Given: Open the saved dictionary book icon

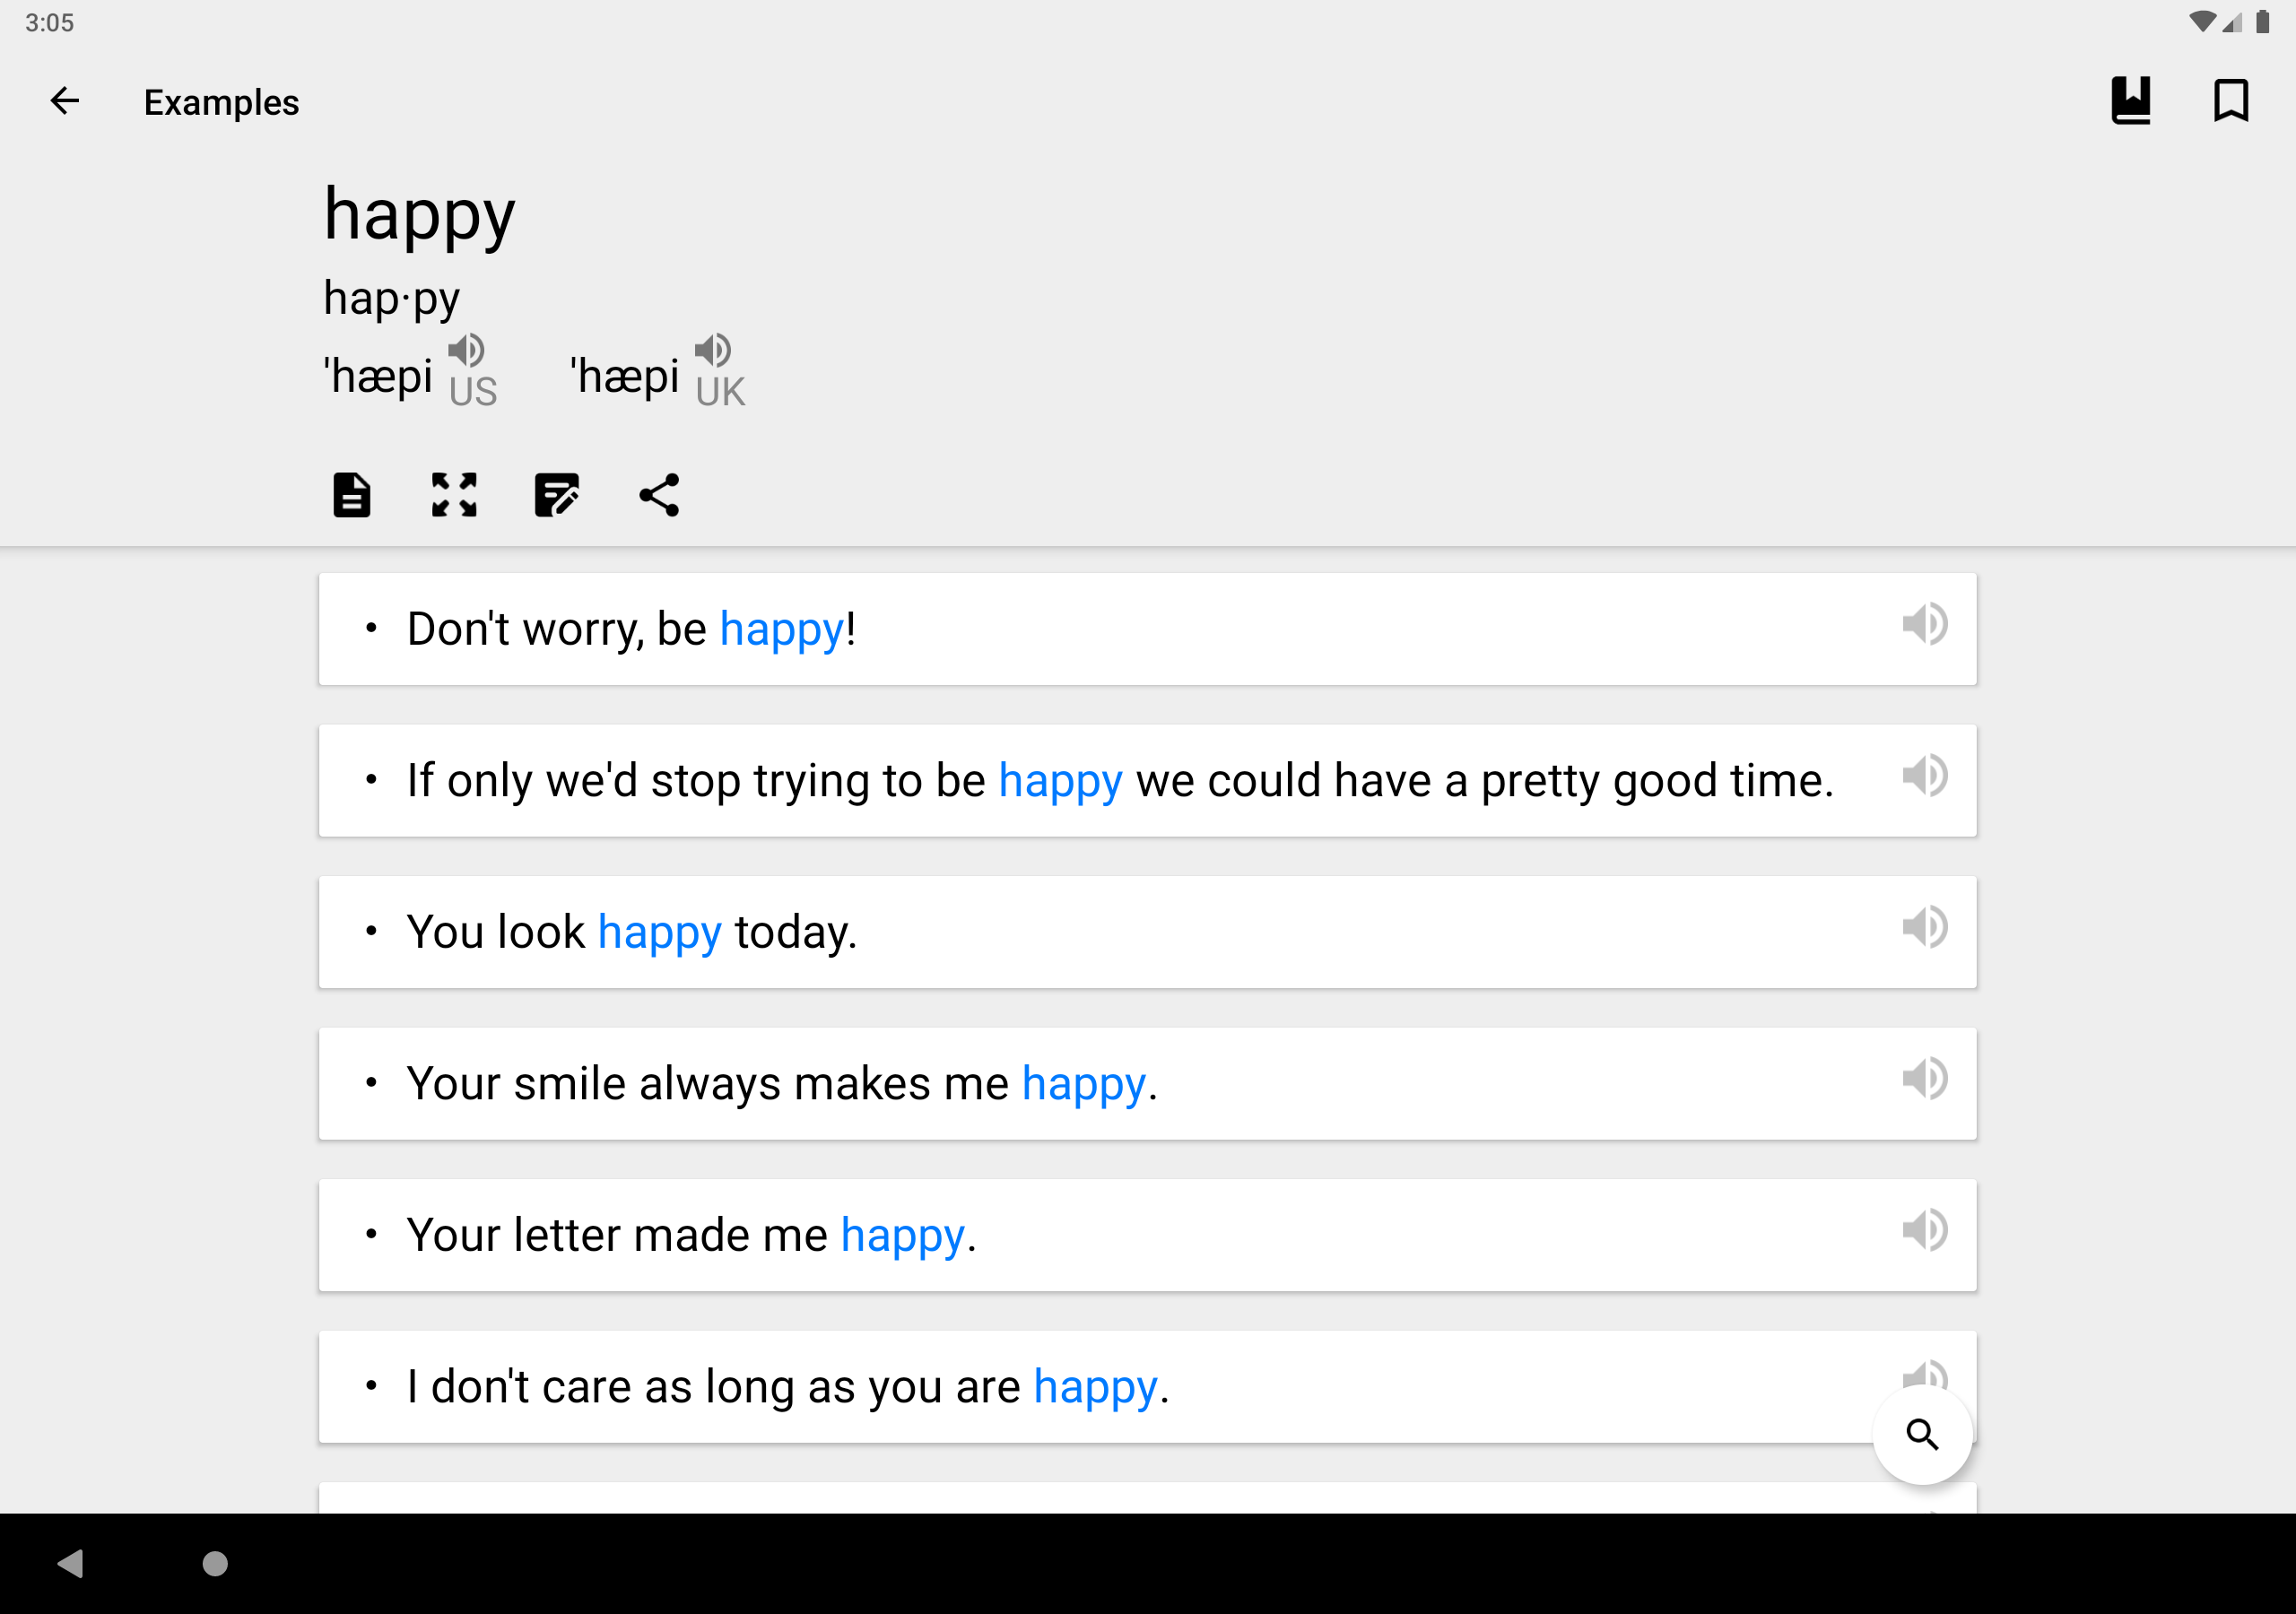Looking at the screenshot, I should click(x=2131, y=101).
